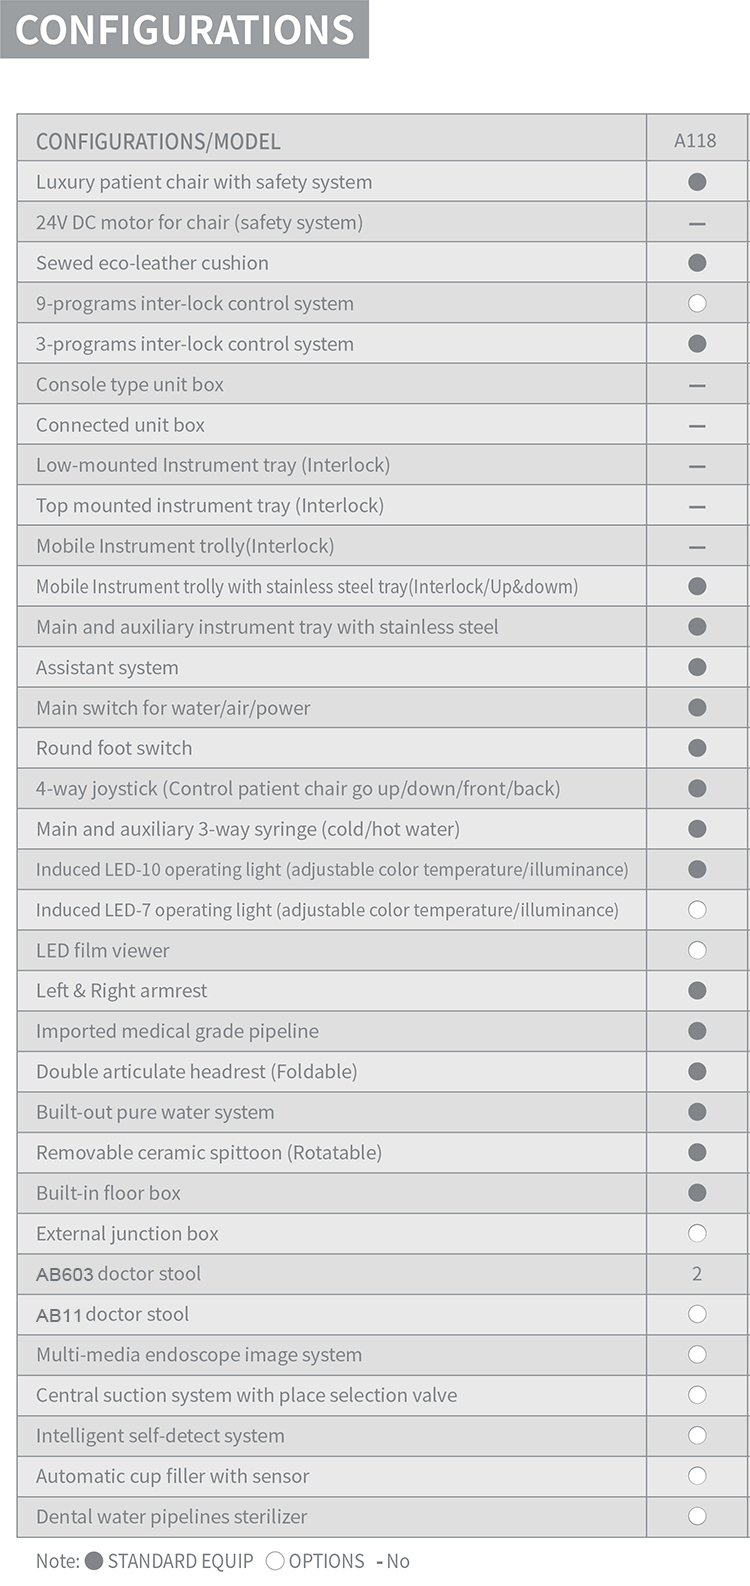
Task: Click the empty circle for Automatic cup filler
Action: click(697, 1476)
